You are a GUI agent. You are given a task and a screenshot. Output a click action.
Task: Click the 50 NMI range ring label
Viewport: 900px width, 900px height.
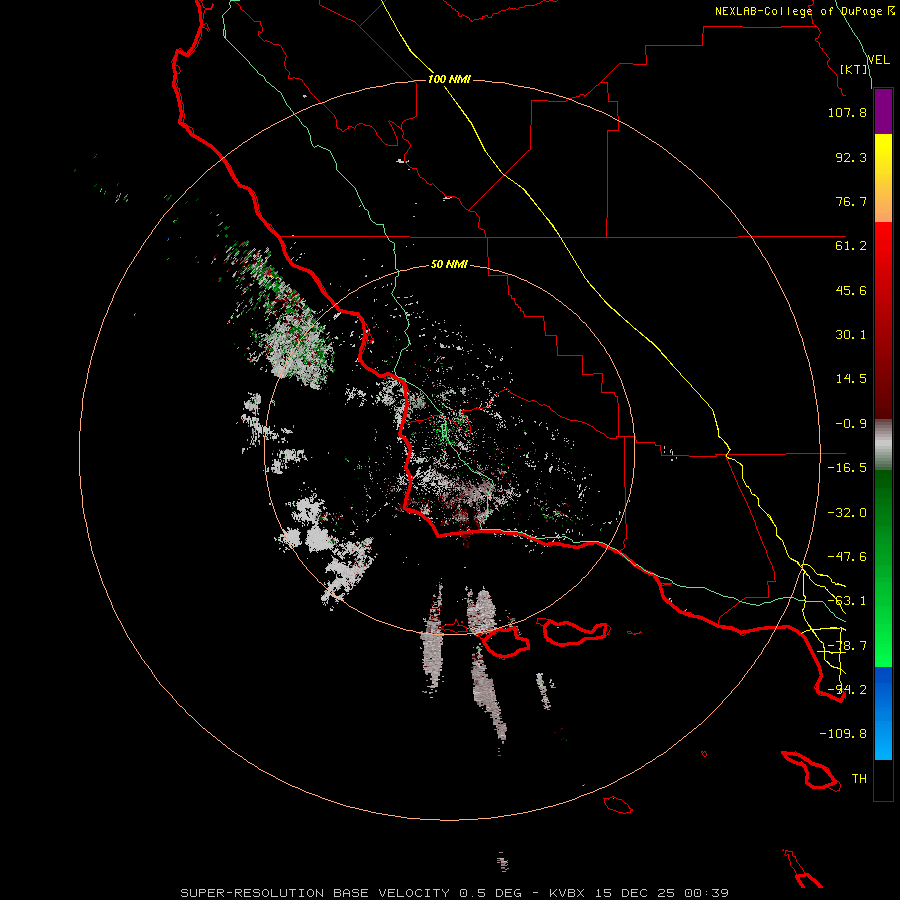pyautogui.click(x=449, y=264)
